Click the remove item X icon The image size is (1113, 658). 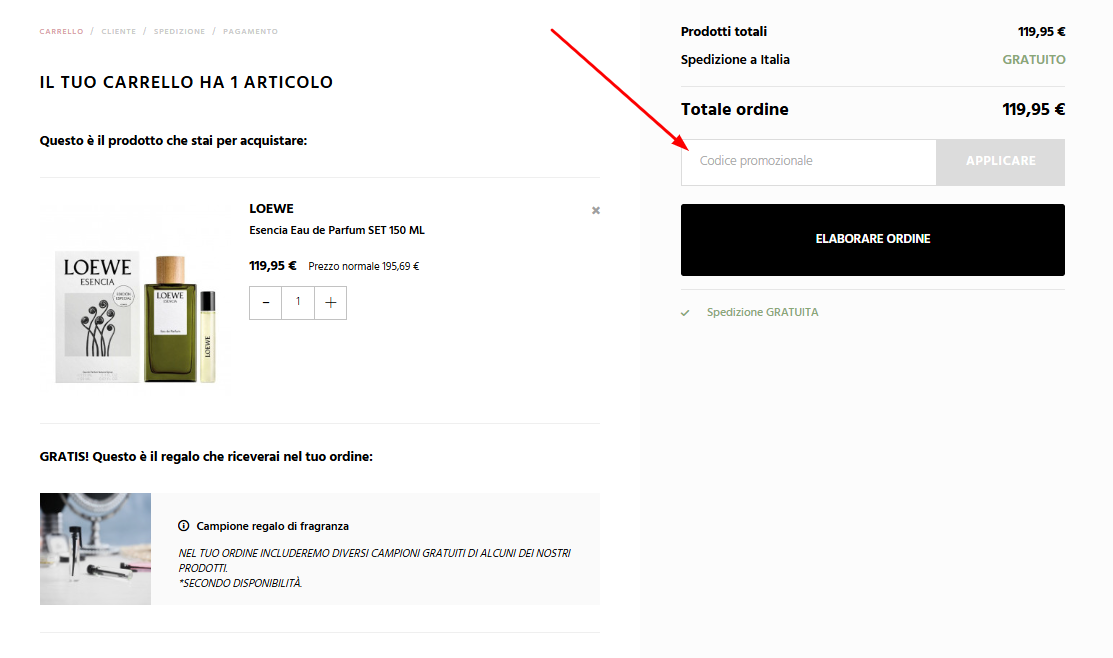[595, 210]
